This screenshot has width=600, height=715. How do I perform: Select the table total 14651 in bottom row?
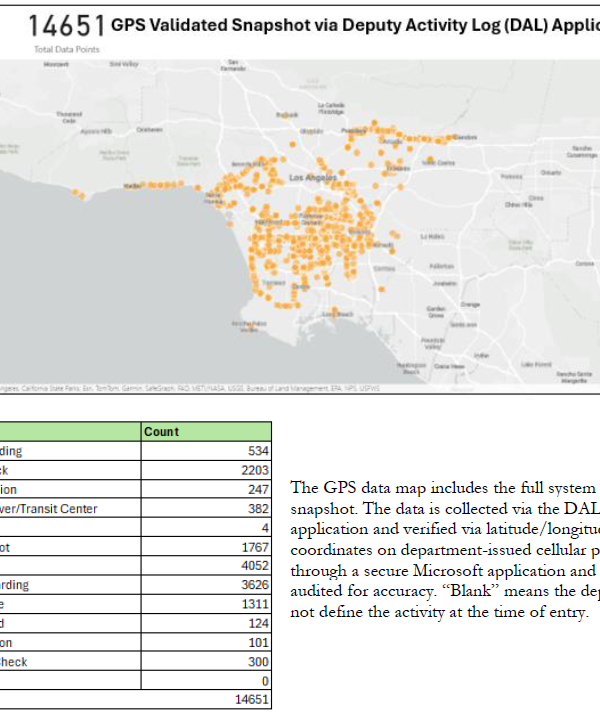[x=206, y=700]
